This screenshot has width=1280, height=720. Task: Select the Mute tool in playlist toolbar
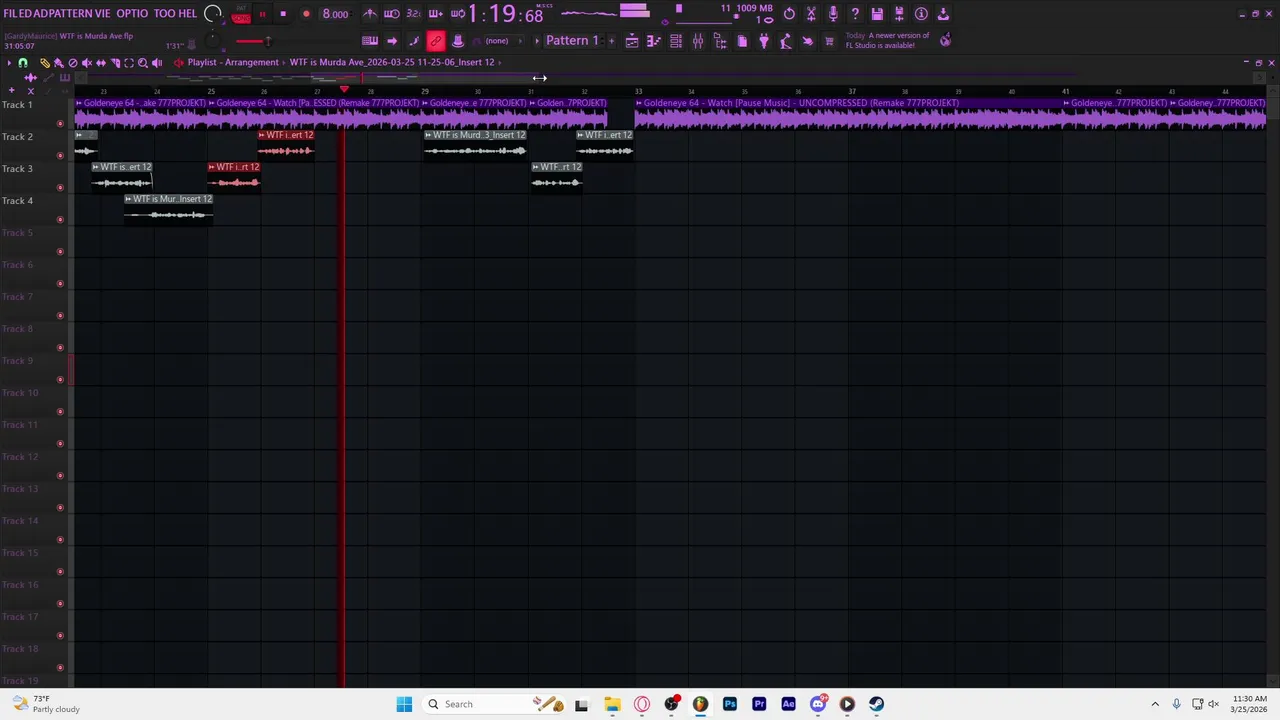(x=87, y=63)
